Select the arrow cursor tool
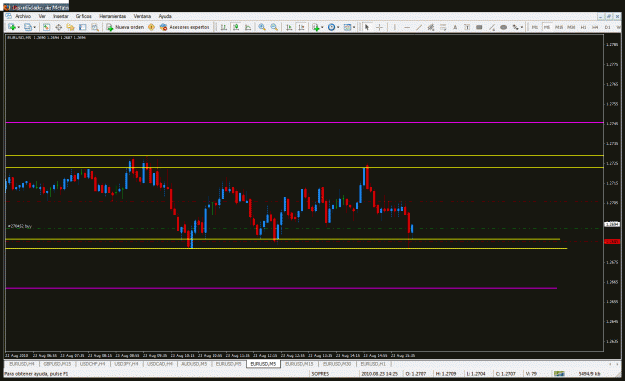Screen dimensions: 625x381 [367, 27]
